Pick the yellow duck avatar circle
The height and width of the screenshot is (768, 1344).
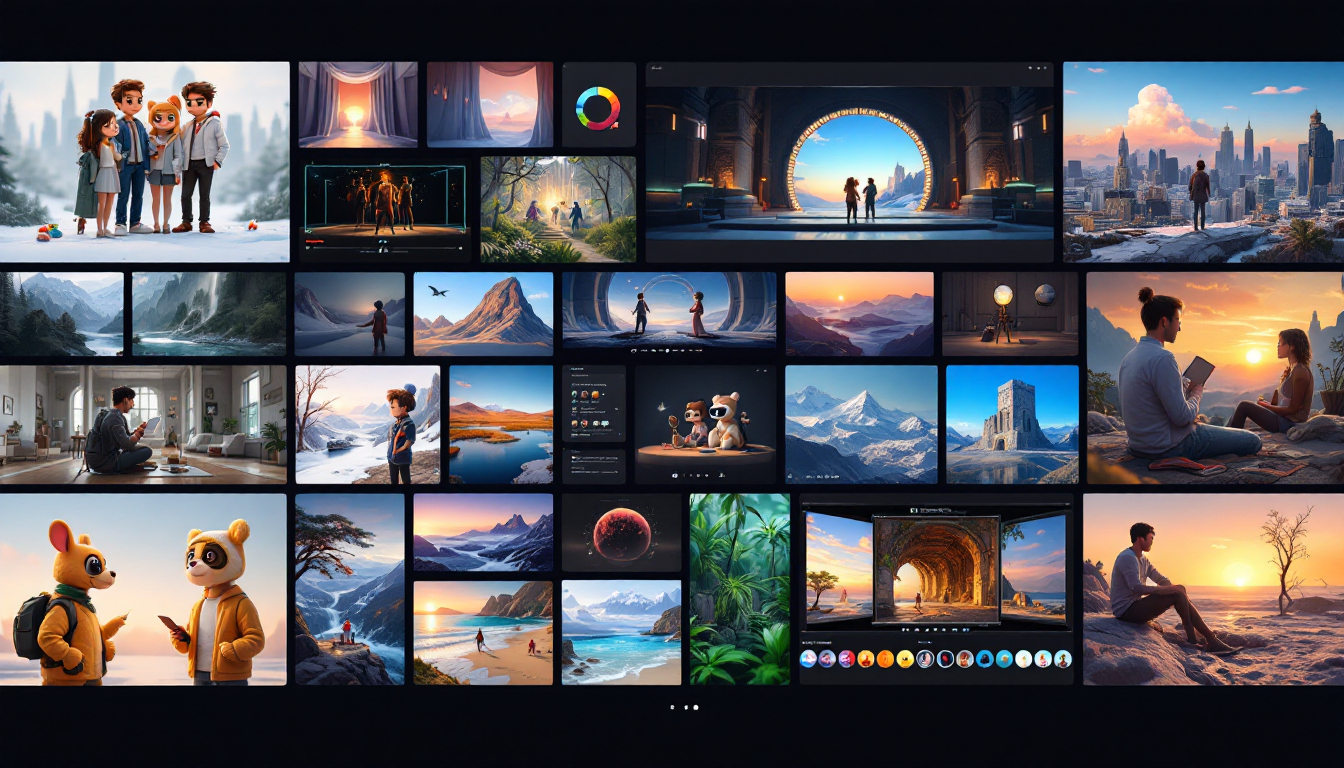(x=905, y=659)
